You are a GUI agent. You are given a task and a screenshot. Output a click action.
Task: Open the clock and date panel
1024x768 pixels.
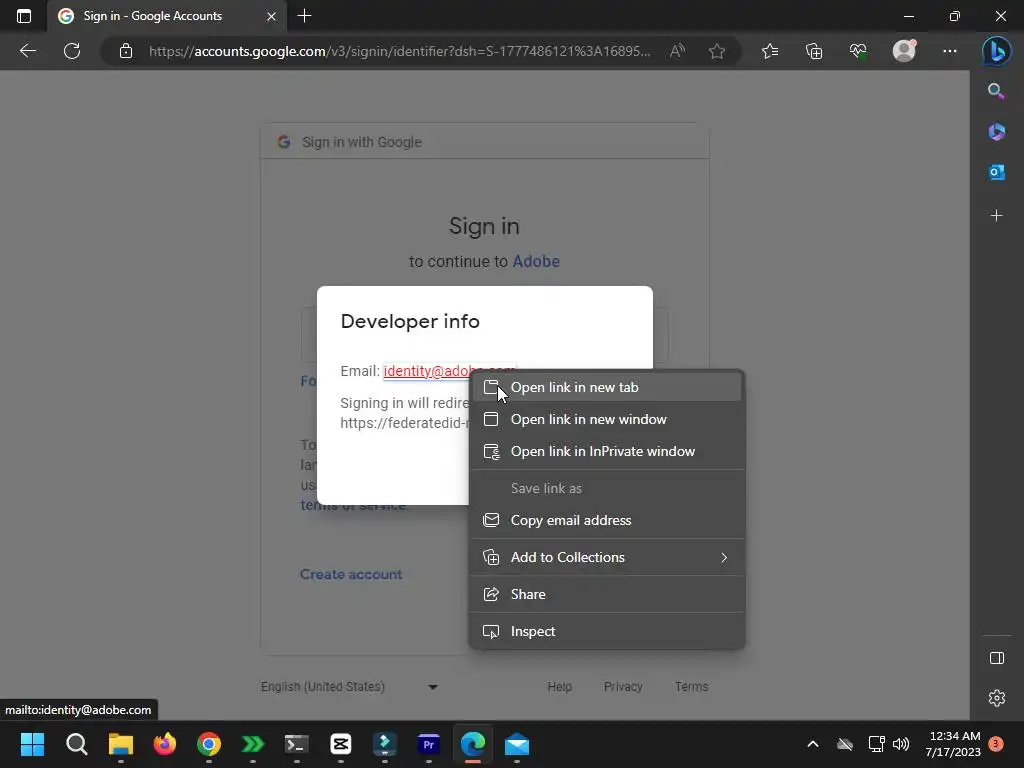[x=953, y=744]
